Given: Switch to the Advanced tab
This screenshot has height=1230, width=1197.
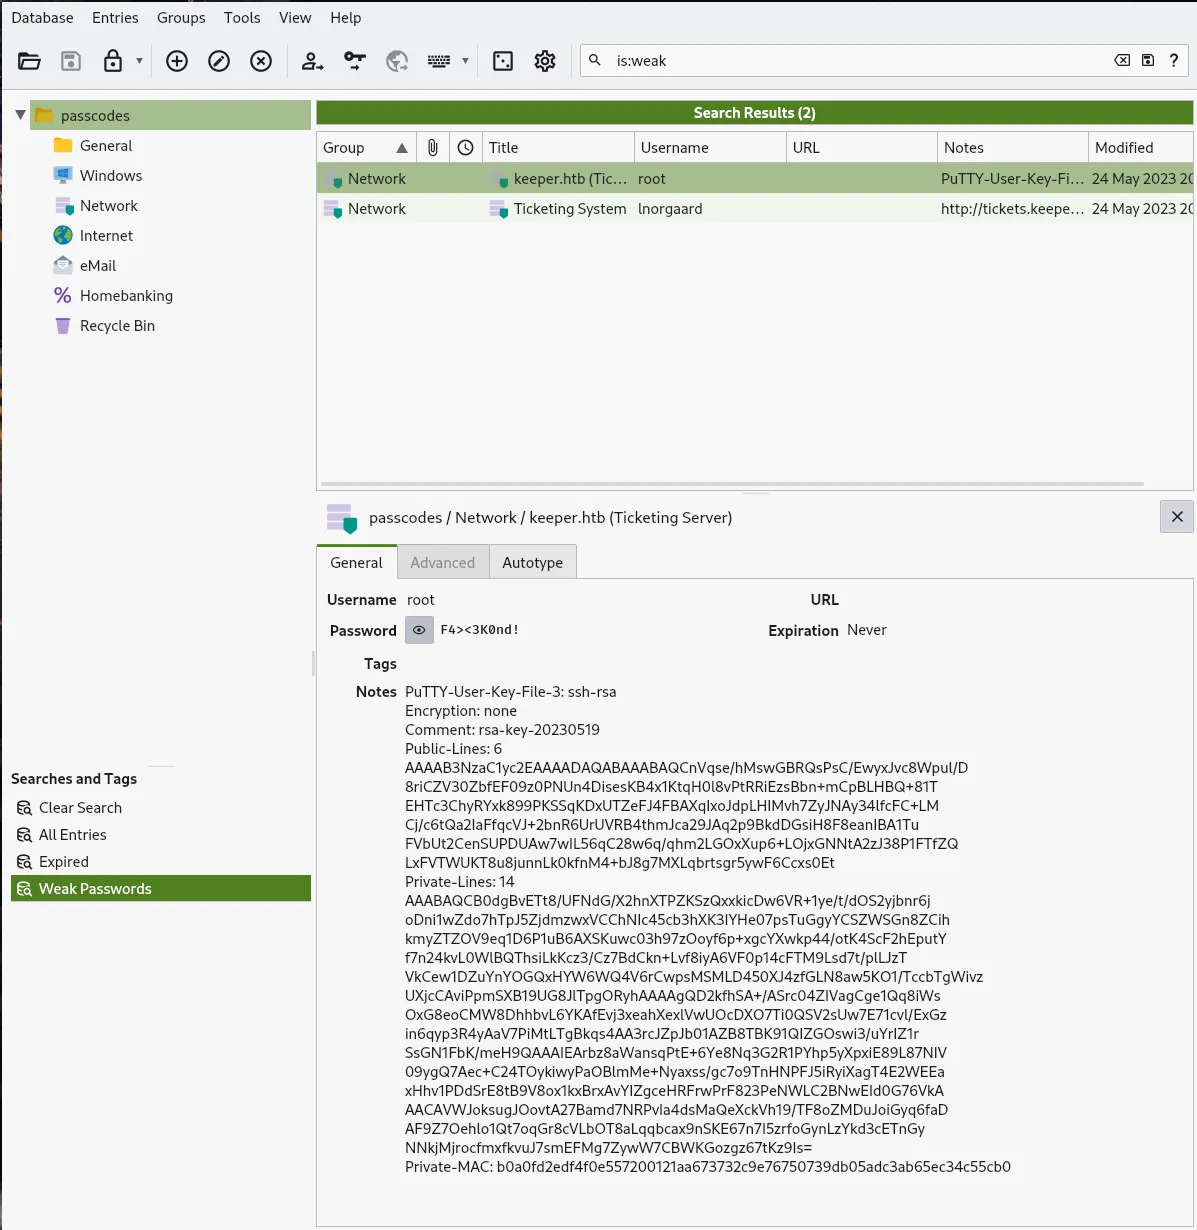Looking at the screenshot, I should (x=442, y=563).
